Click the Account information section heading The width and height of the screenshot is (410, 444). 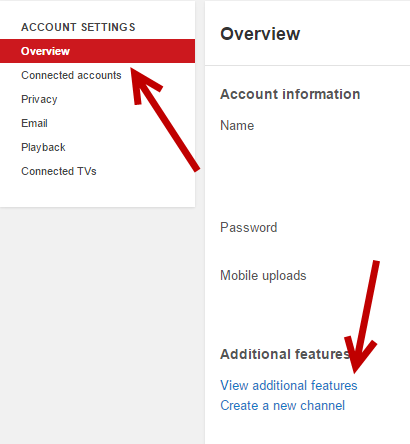(x=290, y=94)
